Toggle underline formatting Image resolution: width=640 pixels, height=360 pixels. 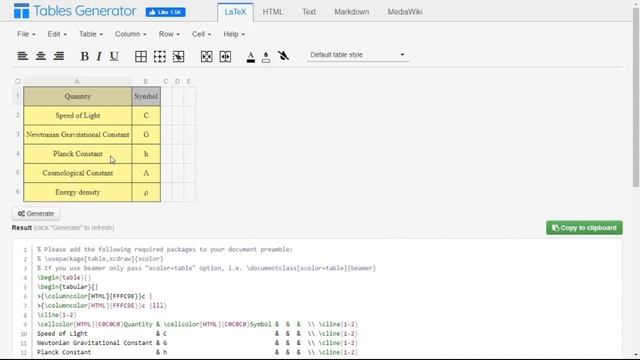click(x=114, y=56)
